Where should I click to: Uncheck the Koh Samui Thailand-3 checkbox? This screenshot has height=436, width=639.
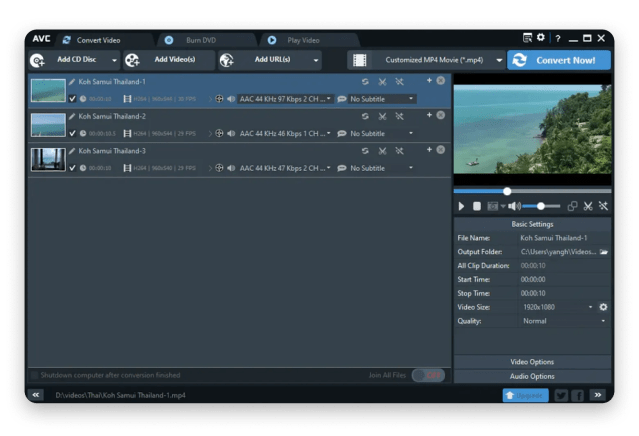(73, 168)
